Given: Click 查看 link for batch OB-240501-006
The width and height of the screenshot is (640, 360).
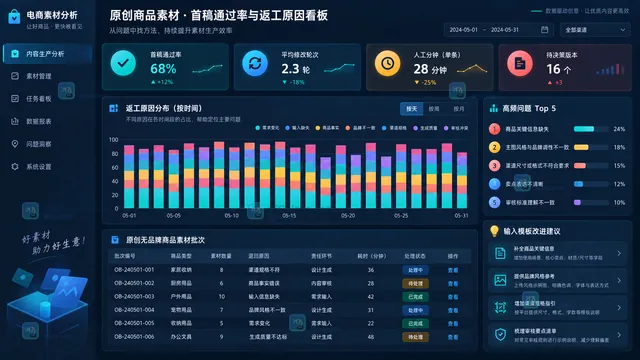Looking at the screenshot, I should coord(453,338).
